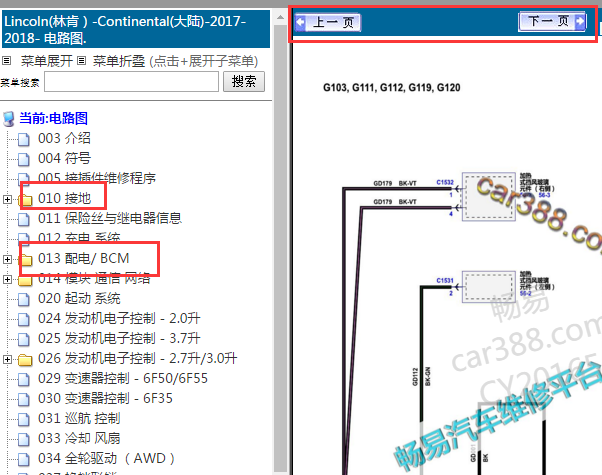This screenshot has width=602, height=475.
Task: Click the Lincoln Continental 电路图 title header
Action: coord(136,29)
